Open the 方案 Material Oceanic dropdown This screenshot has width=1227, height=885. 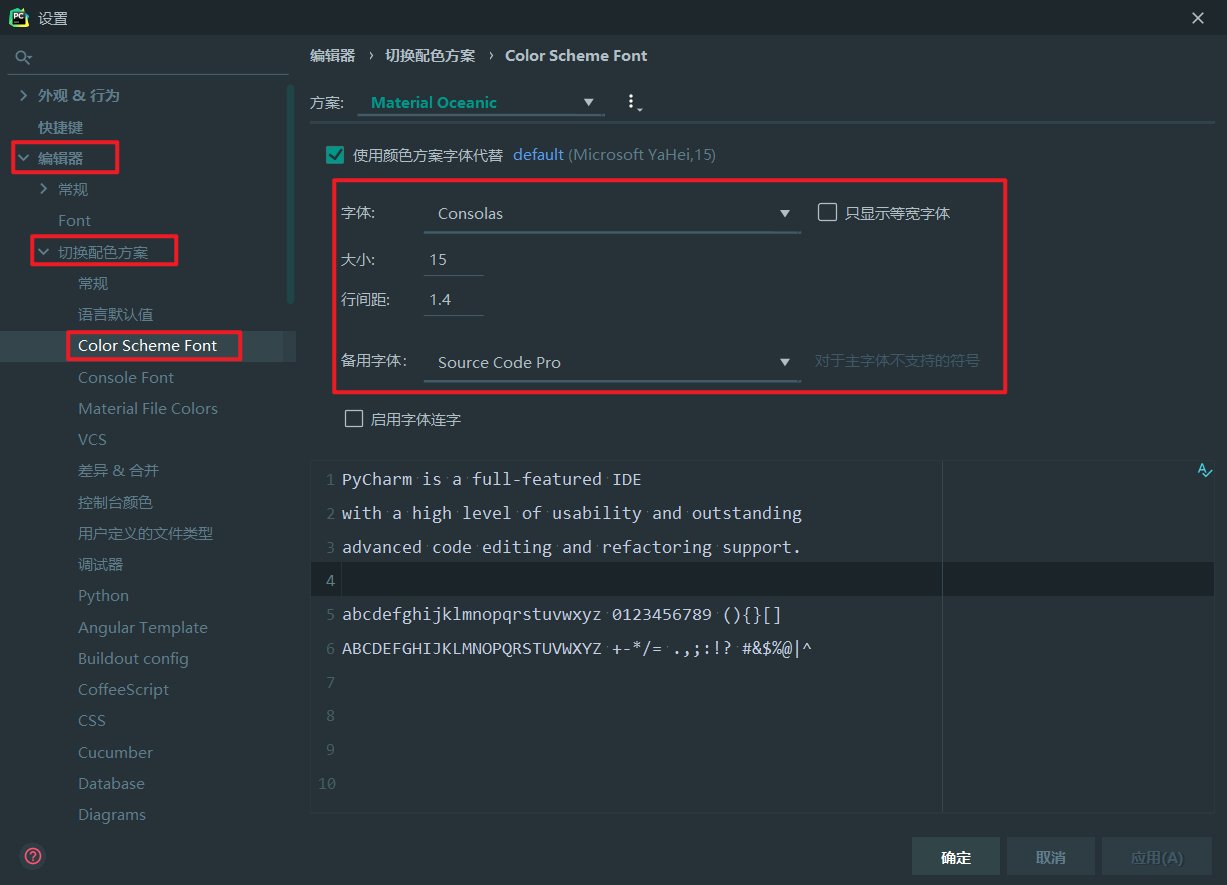click(x=481, y=102)
